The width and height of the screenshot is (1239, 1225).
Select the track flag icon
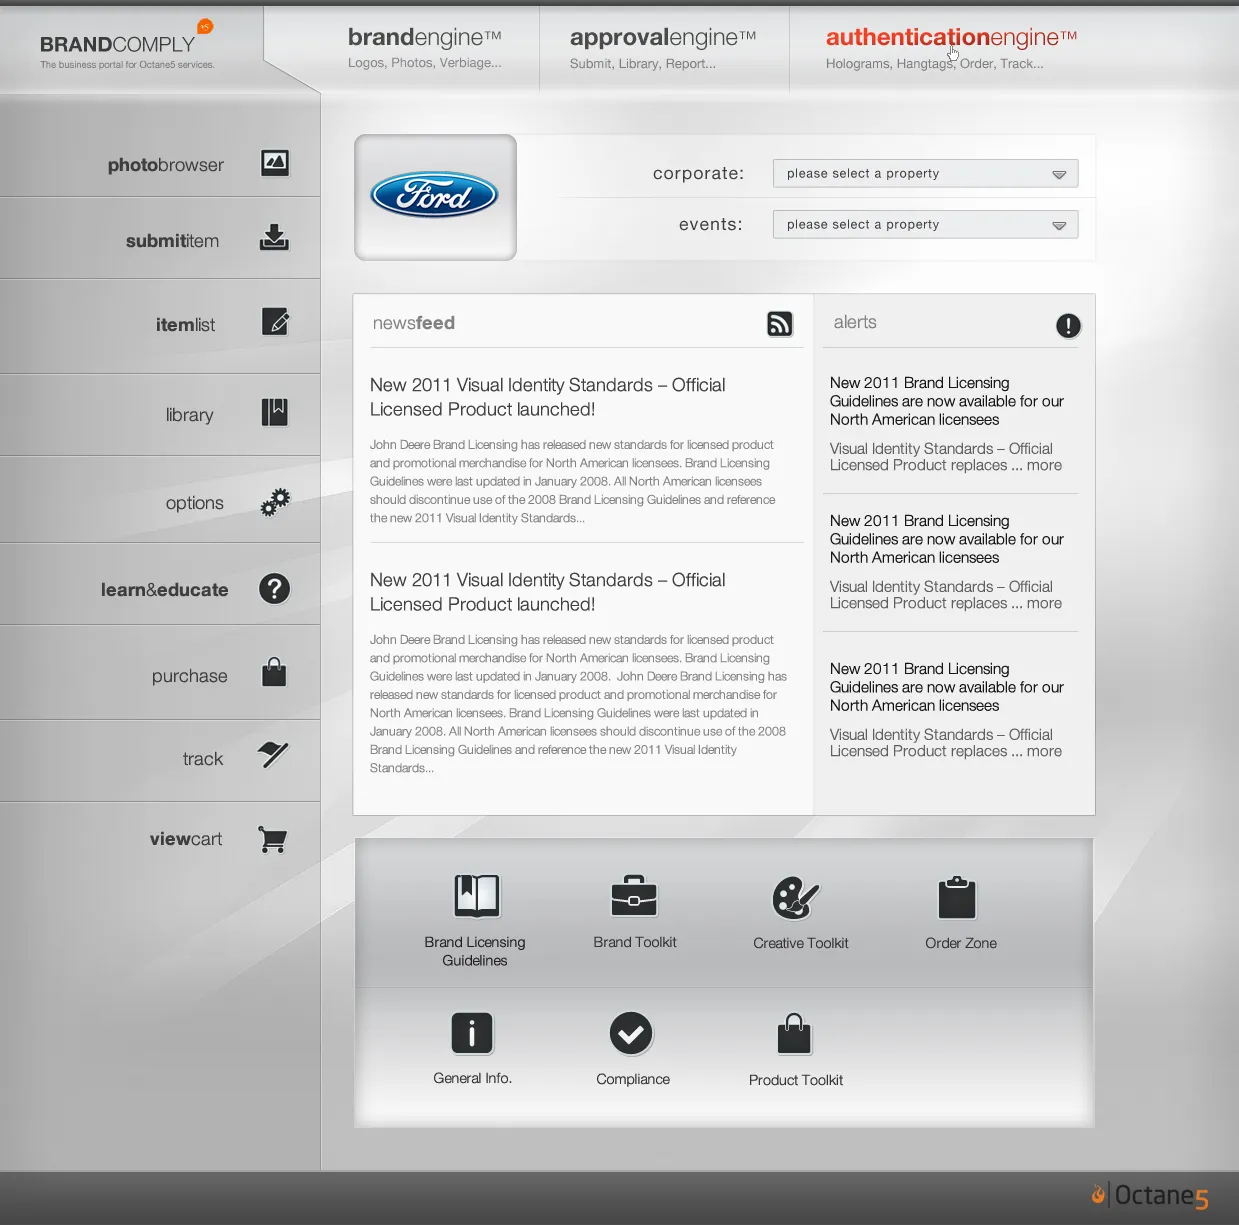click(273, 754)
